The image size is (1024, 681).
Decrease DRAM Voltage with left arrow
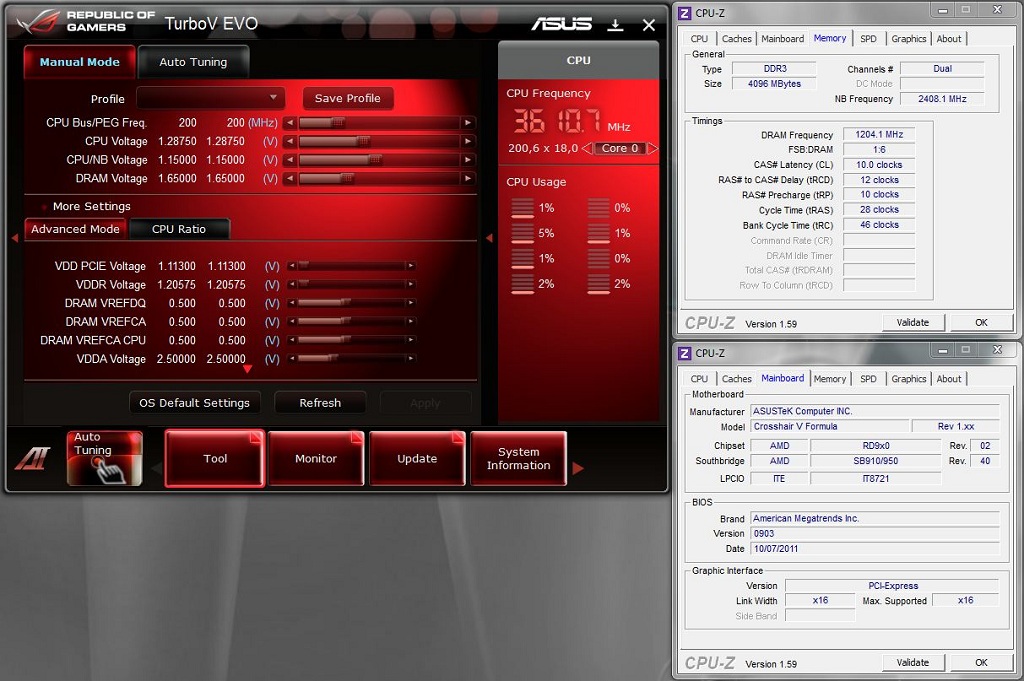pos(289,178)
